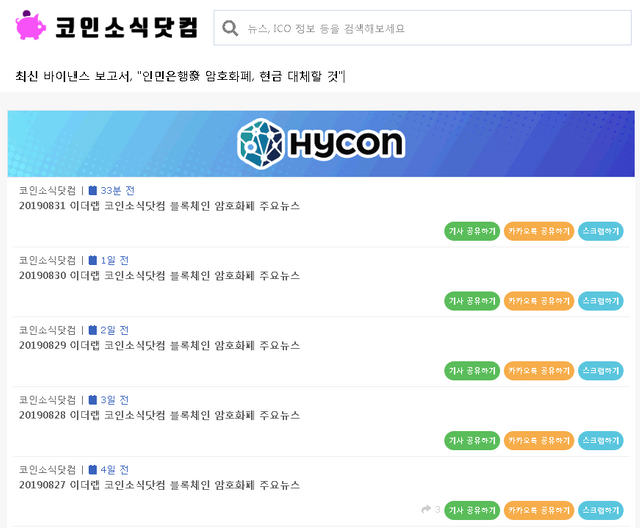Viewport: 640px width, 528px height.
Task: Click 스크랩하기 for the 20190828 article
Action: [601, 441]
